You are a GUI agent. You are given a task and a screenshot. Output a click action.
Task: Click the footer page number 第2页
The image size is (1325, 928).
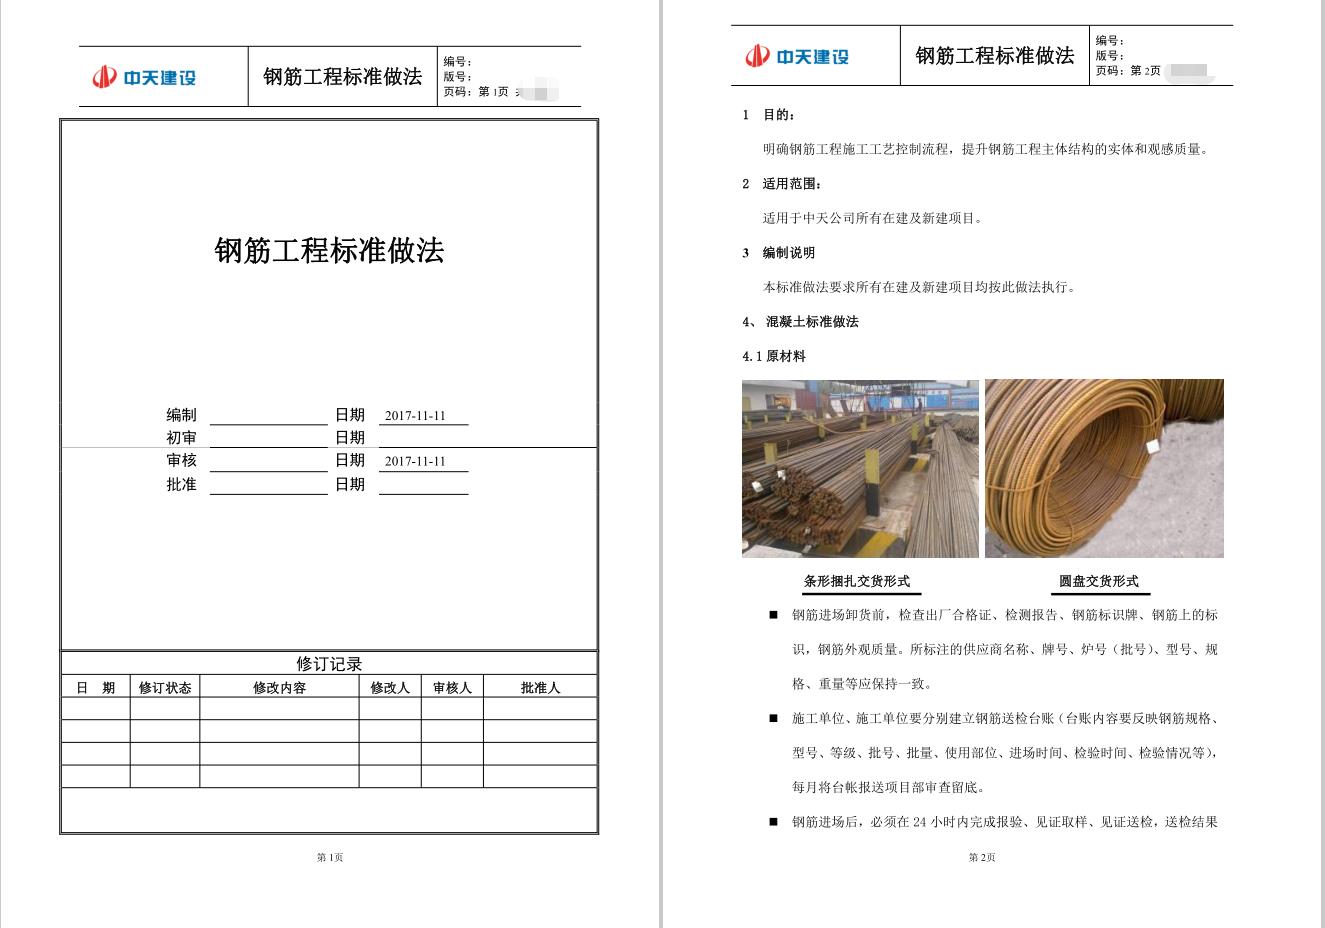[x=982, y=857]
